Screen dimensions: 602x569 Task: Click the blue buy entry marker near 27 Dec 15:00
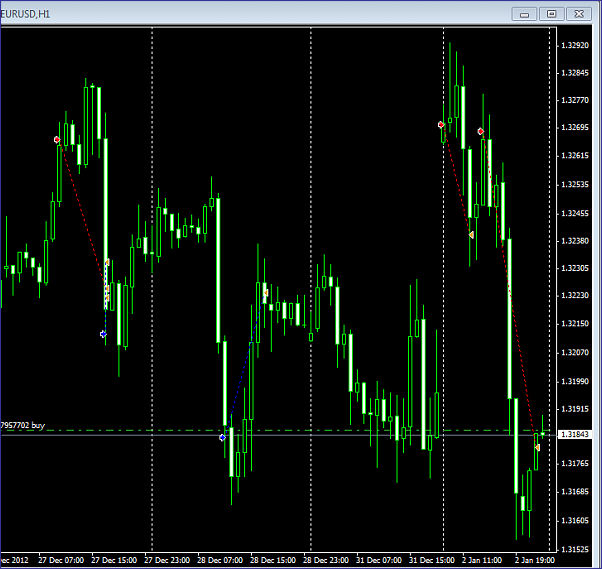coord(103,334)
